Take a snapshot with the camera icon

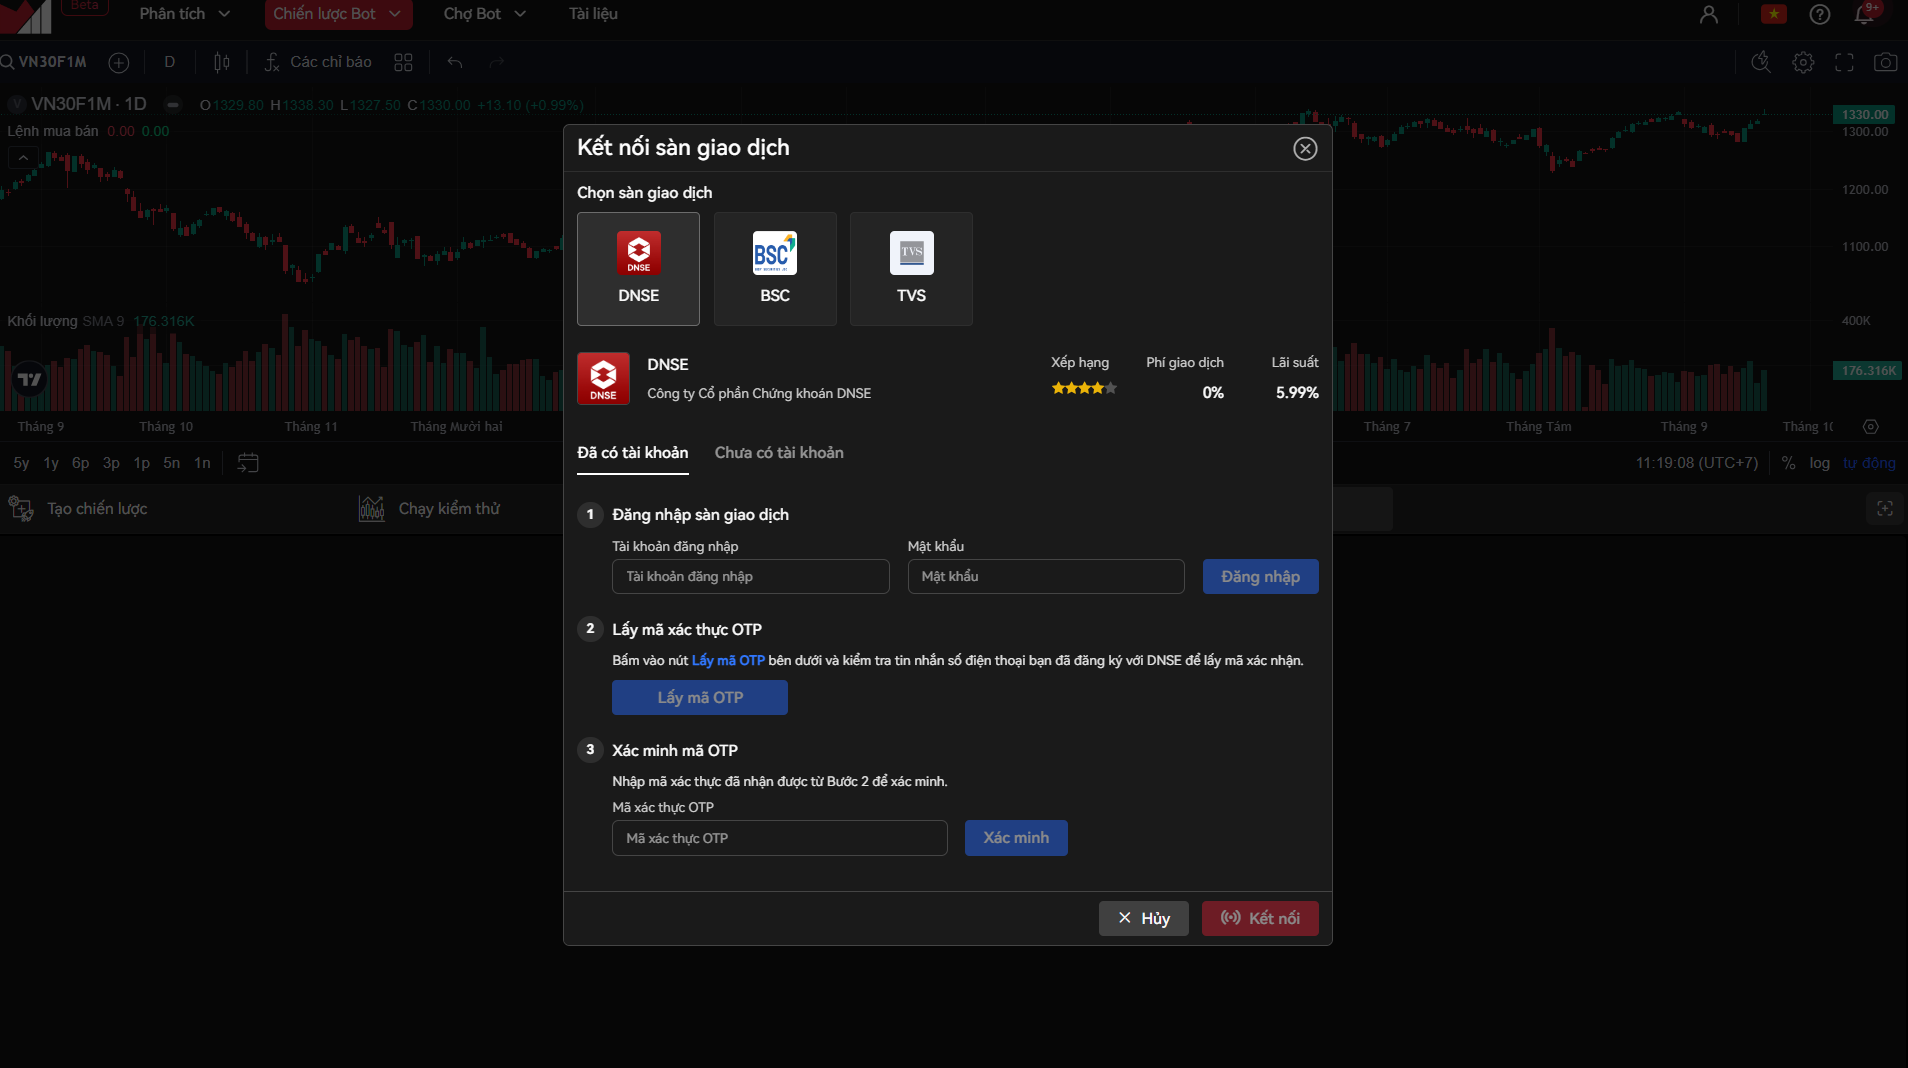(1885, 62)
